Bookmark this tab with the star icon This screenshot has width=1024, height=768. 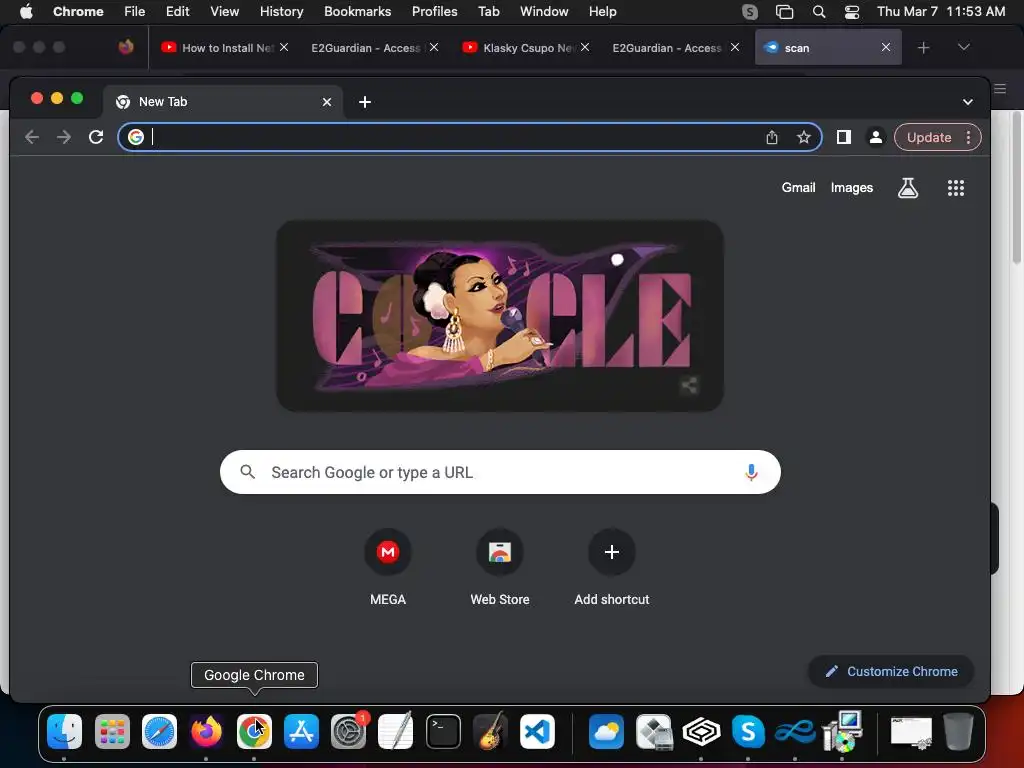tap(804, 137)
